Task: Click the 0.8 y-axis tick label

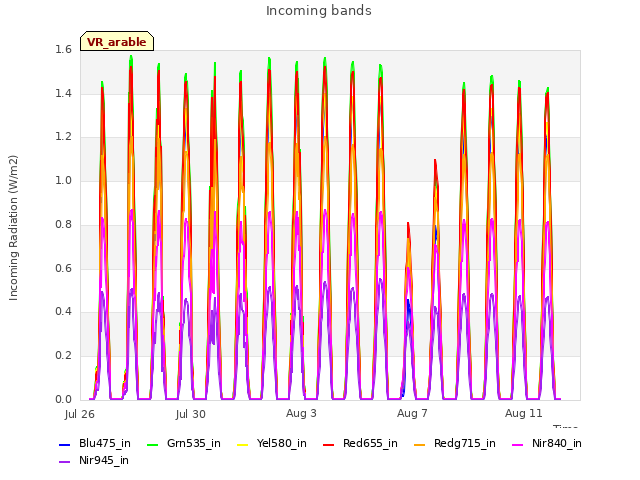Action: point(63,224)
